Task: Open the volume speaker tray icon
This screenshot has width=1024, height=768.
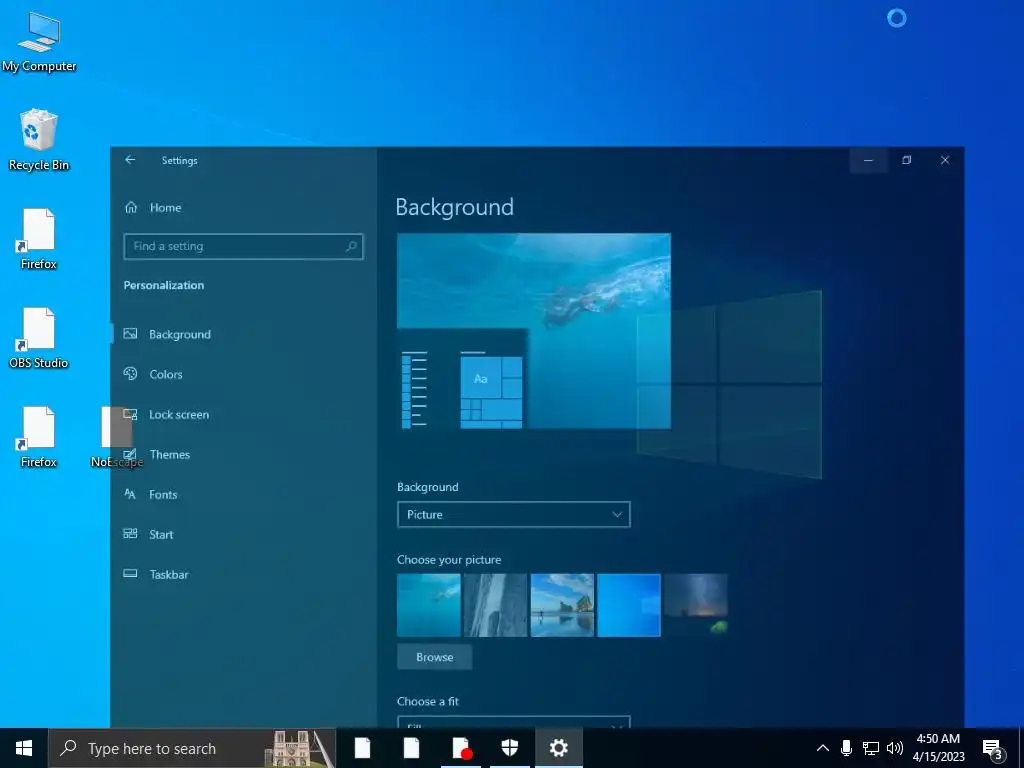Action: [x=895, y=748]
